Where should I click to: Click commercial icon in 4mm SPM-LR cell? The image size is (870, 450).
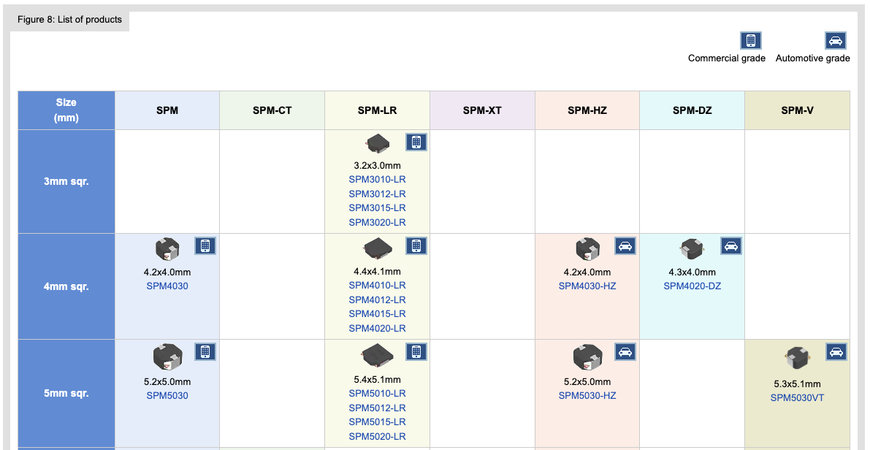[x=416, y=246]
